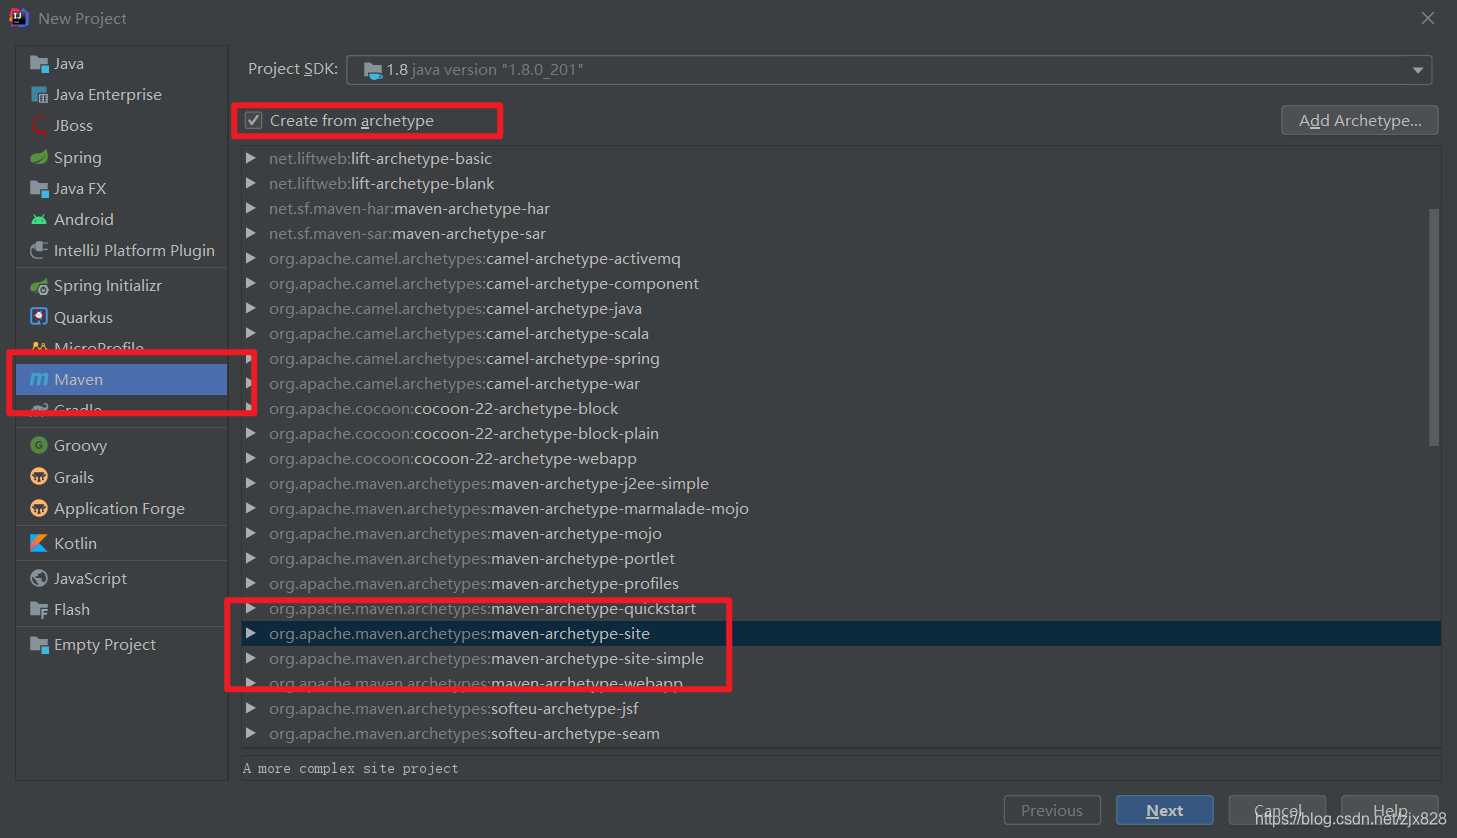Image resolution: width=1457 pixels, height=838 pixels.
Task: Select camel-archetype-java in the list
Action: pos(841,308)
